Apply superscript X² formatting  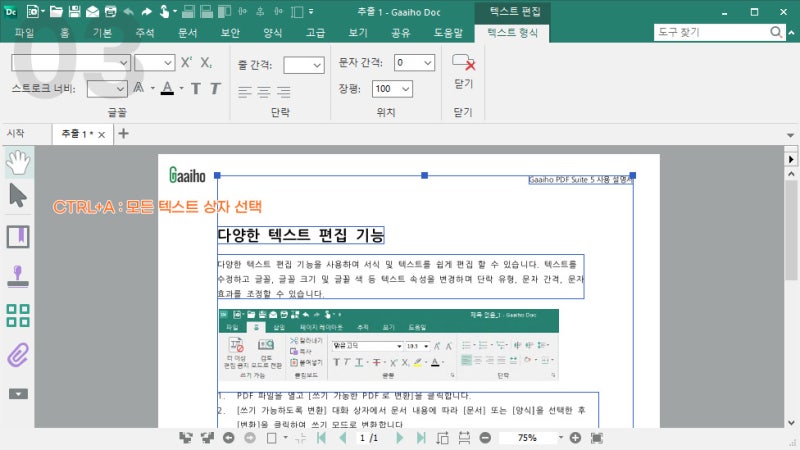[186, 62]
